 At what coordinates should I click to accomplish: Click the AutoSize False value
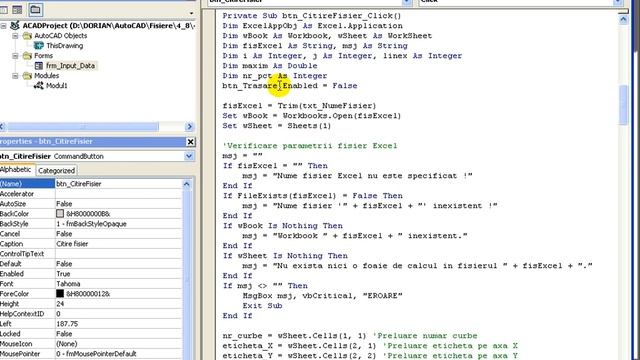[x=64, y=204]
